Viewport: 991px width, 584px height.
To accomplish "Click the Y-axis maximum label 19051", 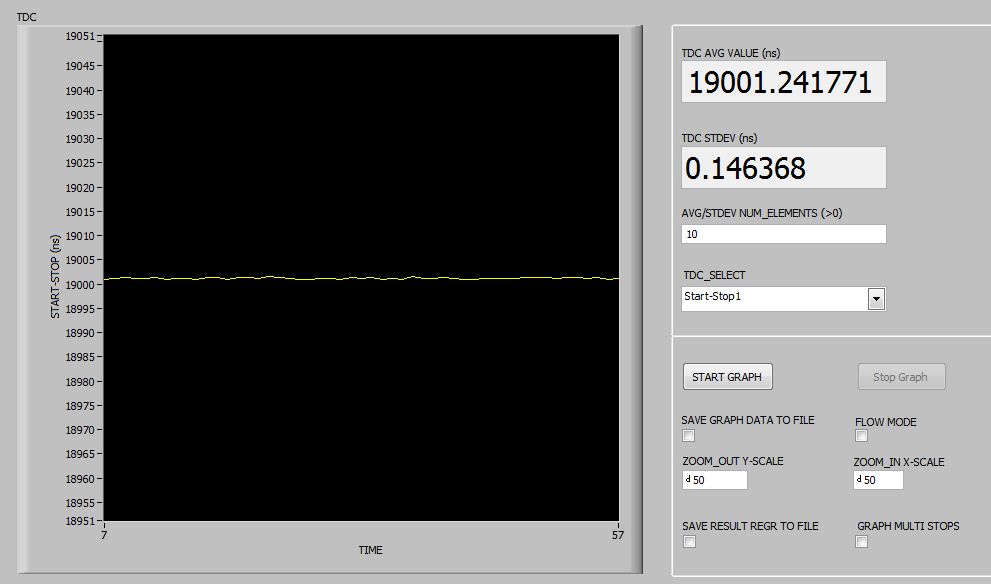I will coord(80,36).
